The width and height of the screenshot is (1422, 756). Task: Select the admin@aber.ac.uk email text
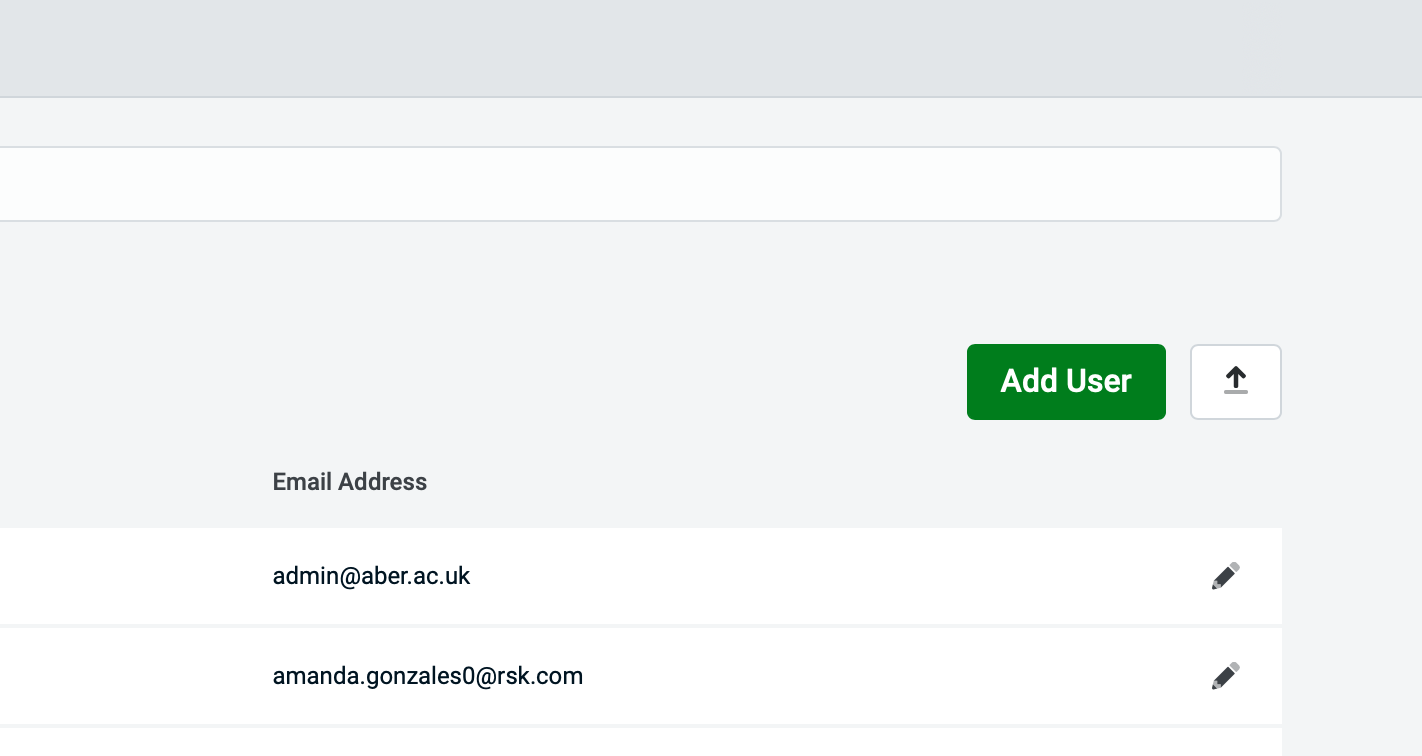pyautogui.click(x=371, y=576)
